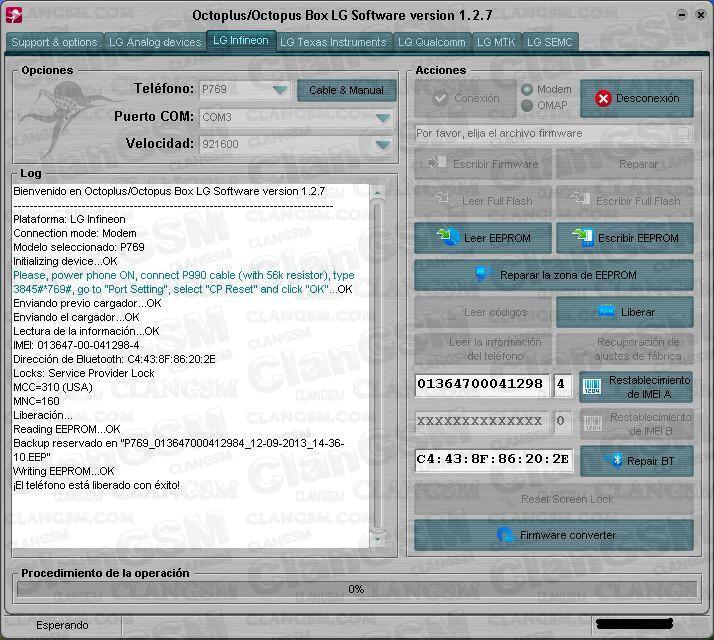Click Recuperación de ajustes de fábrica
Viewport: 714px width, 640px height.
point(625,349)
